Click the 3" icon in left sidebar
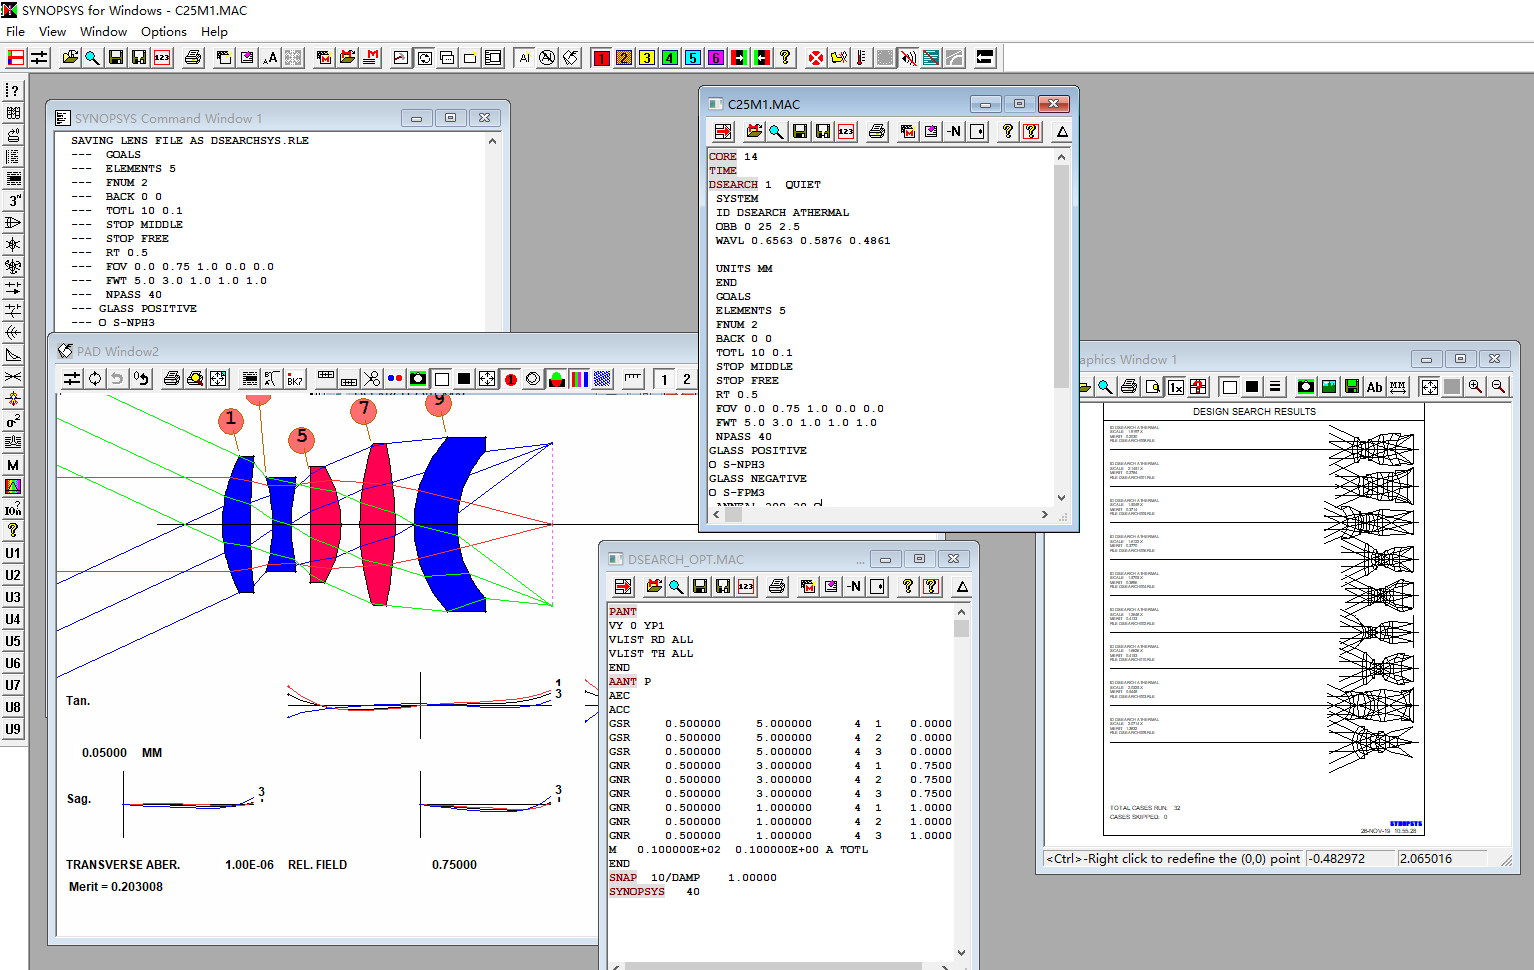 (x=13, y=201)
